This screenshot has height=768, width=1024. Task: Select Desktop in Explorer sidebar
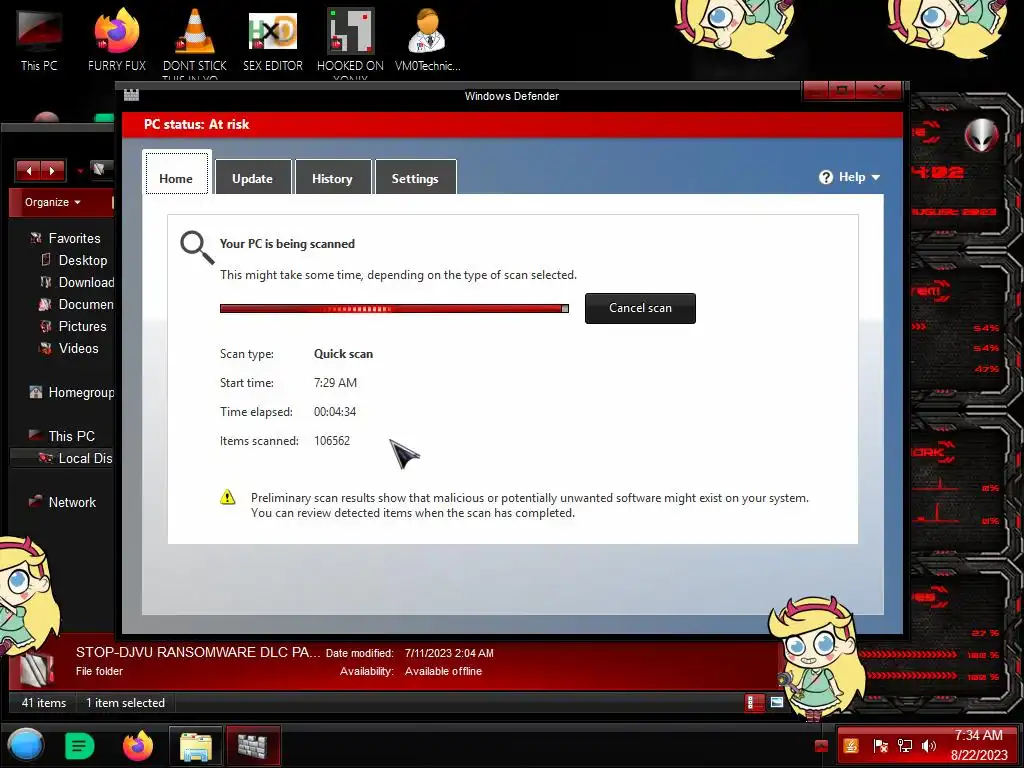pos(74,260)
